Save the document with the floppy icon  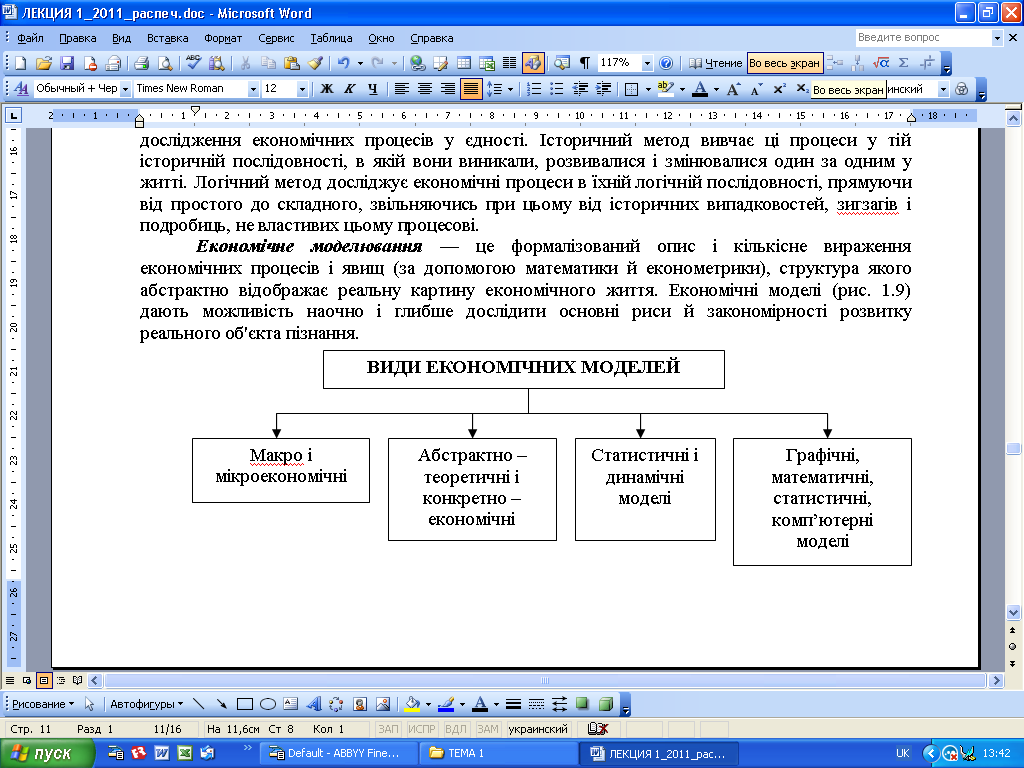67,63
